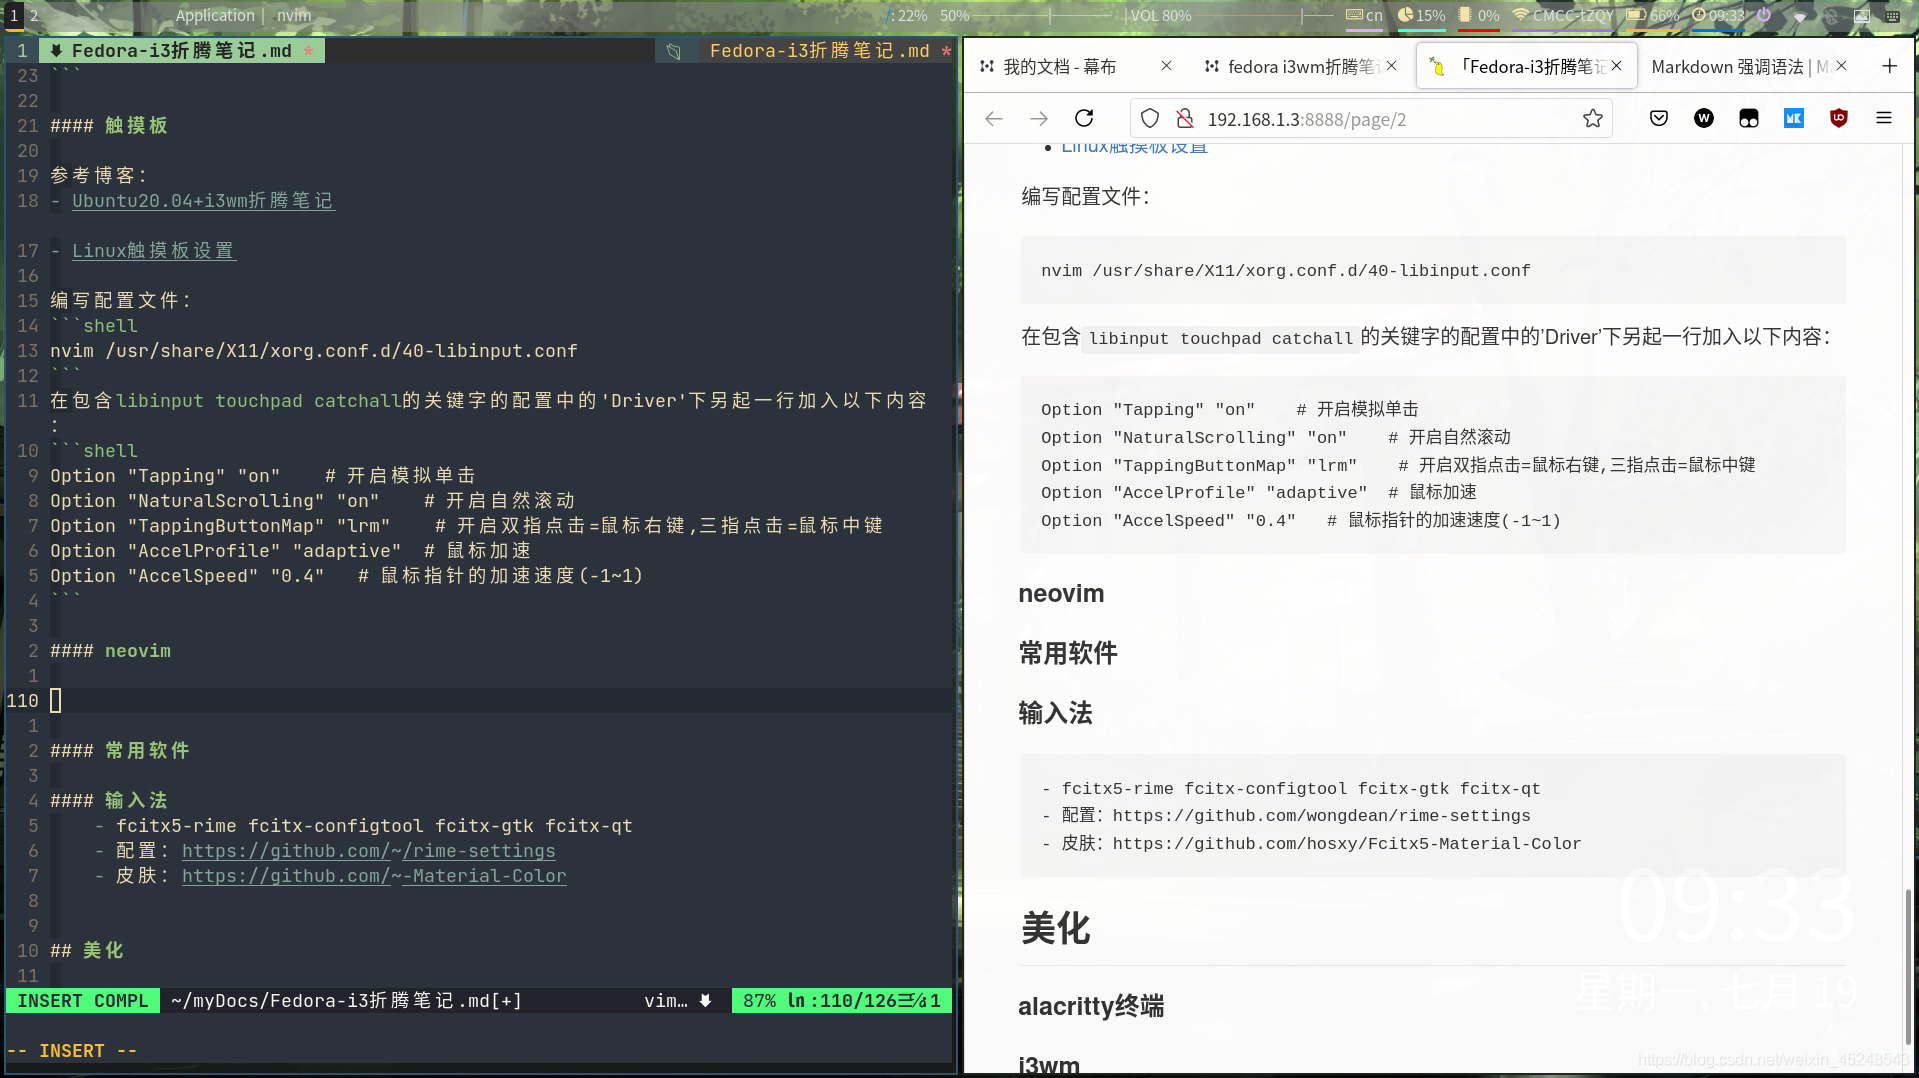Viewport: 1919px width, 1078px height.
Task: Bookmark this page with the star icon
Action: point(1593,119)
